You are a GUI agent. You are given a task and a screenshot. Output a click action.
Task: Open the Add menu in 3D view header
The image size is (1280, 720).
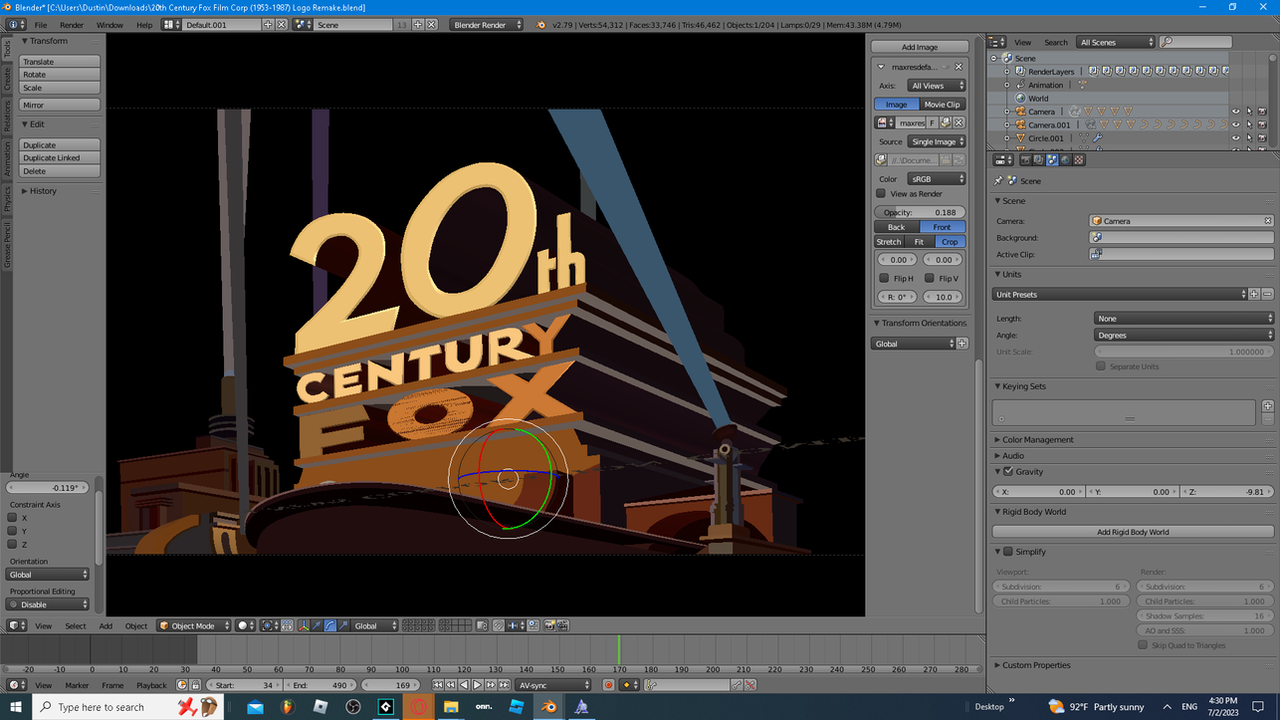[x=105, y=626]
